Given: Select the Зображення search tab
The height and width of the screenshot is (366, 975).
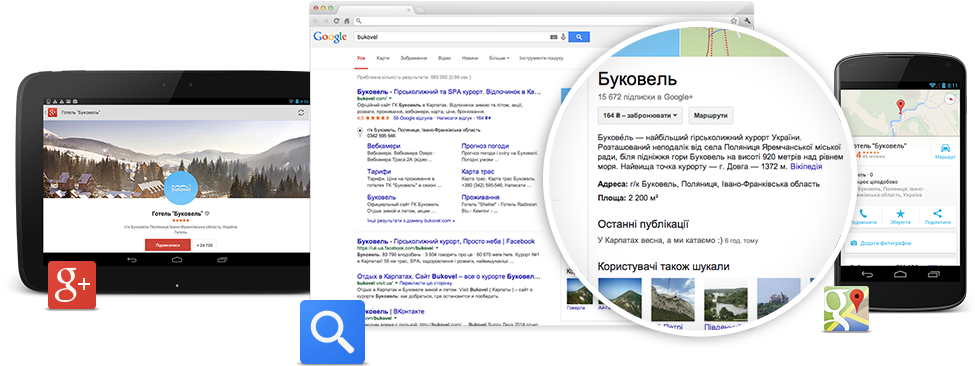Looking at the screenshot, I should click(414, 58).
